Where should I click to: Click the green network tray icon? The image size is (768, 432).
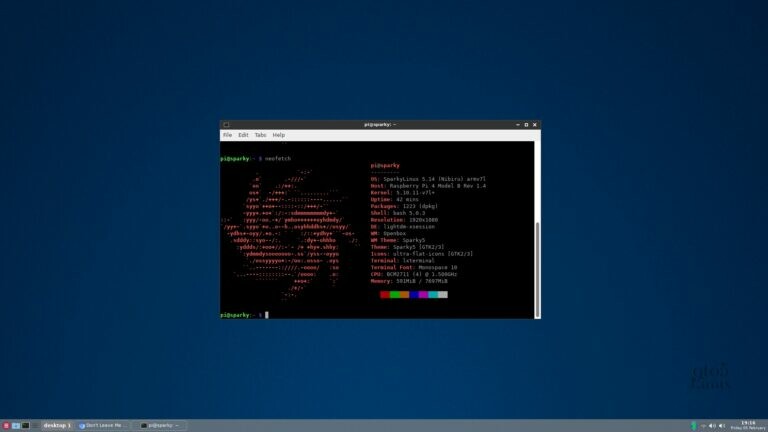pyautogui.click(x=694, y=426)
